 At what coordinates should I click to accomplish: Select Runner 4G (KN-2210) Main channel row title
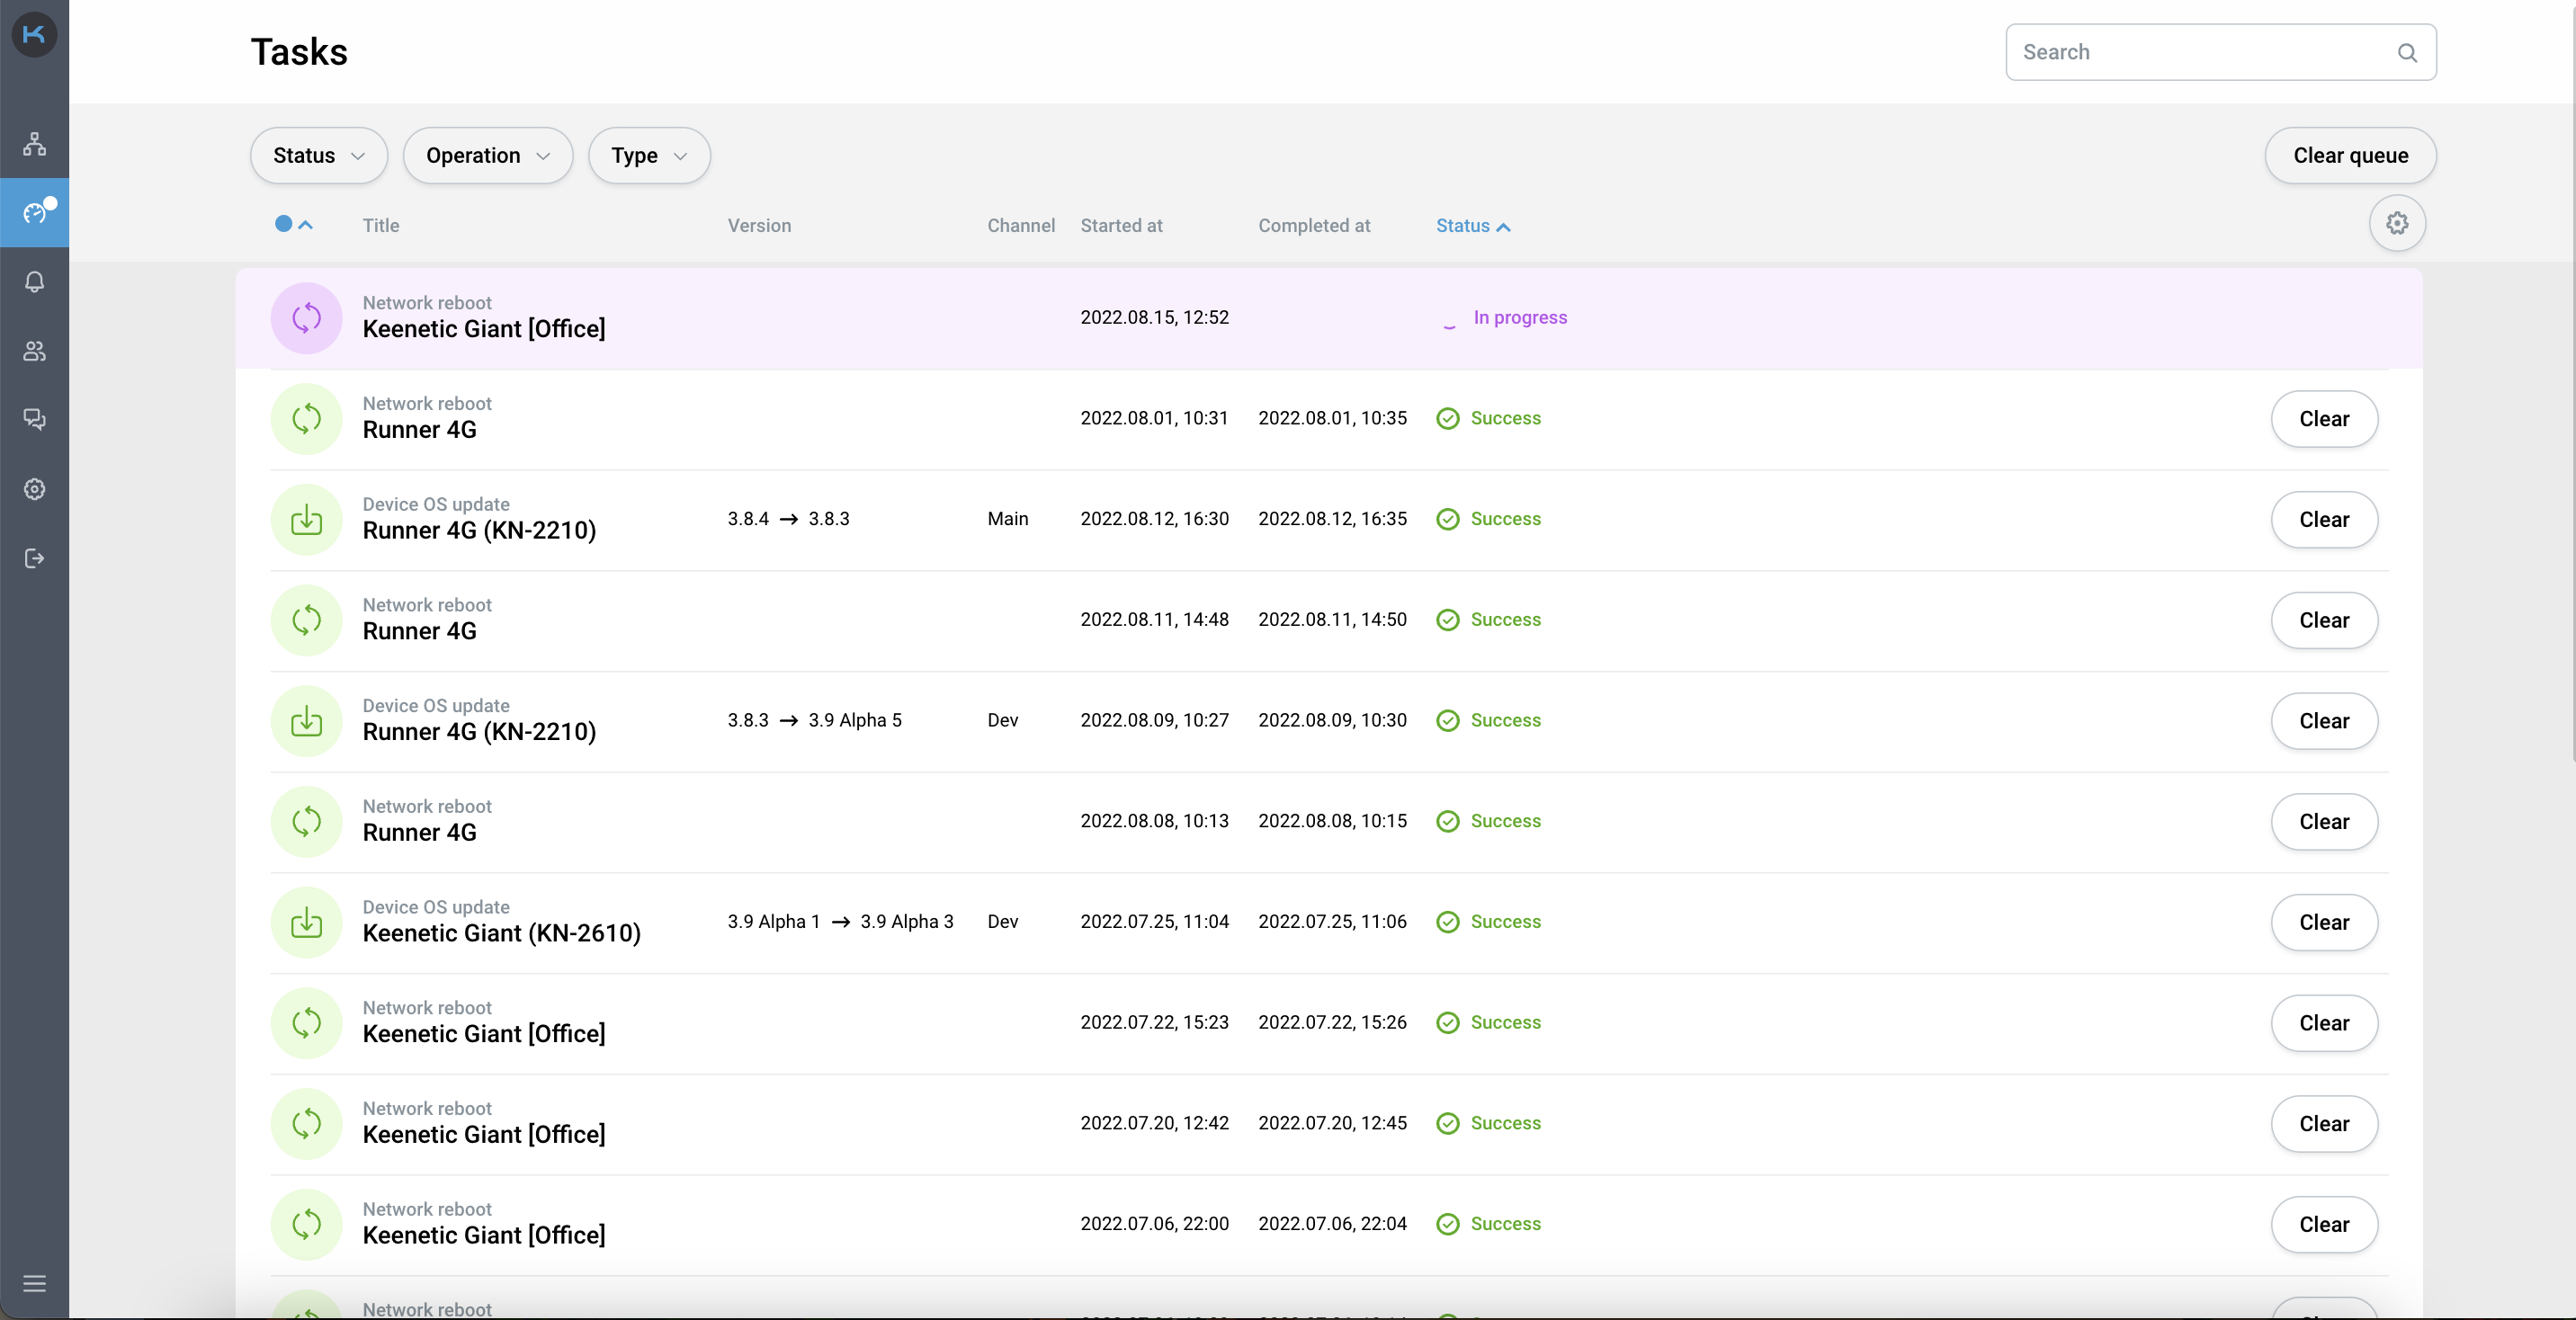point(479,530)
